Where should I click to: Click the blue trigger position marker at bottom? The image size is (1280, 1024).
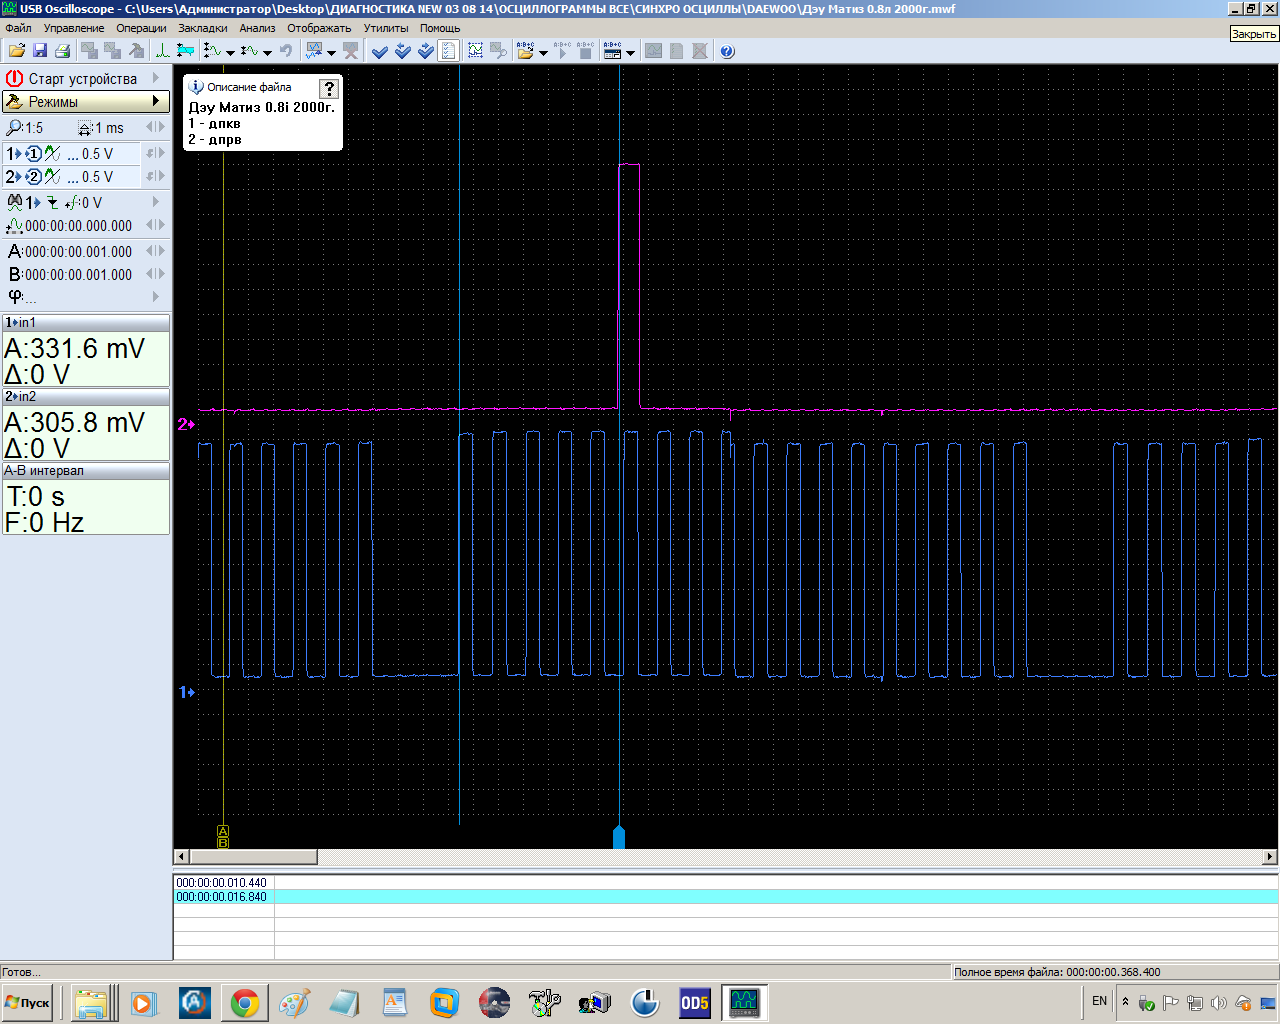619,837
